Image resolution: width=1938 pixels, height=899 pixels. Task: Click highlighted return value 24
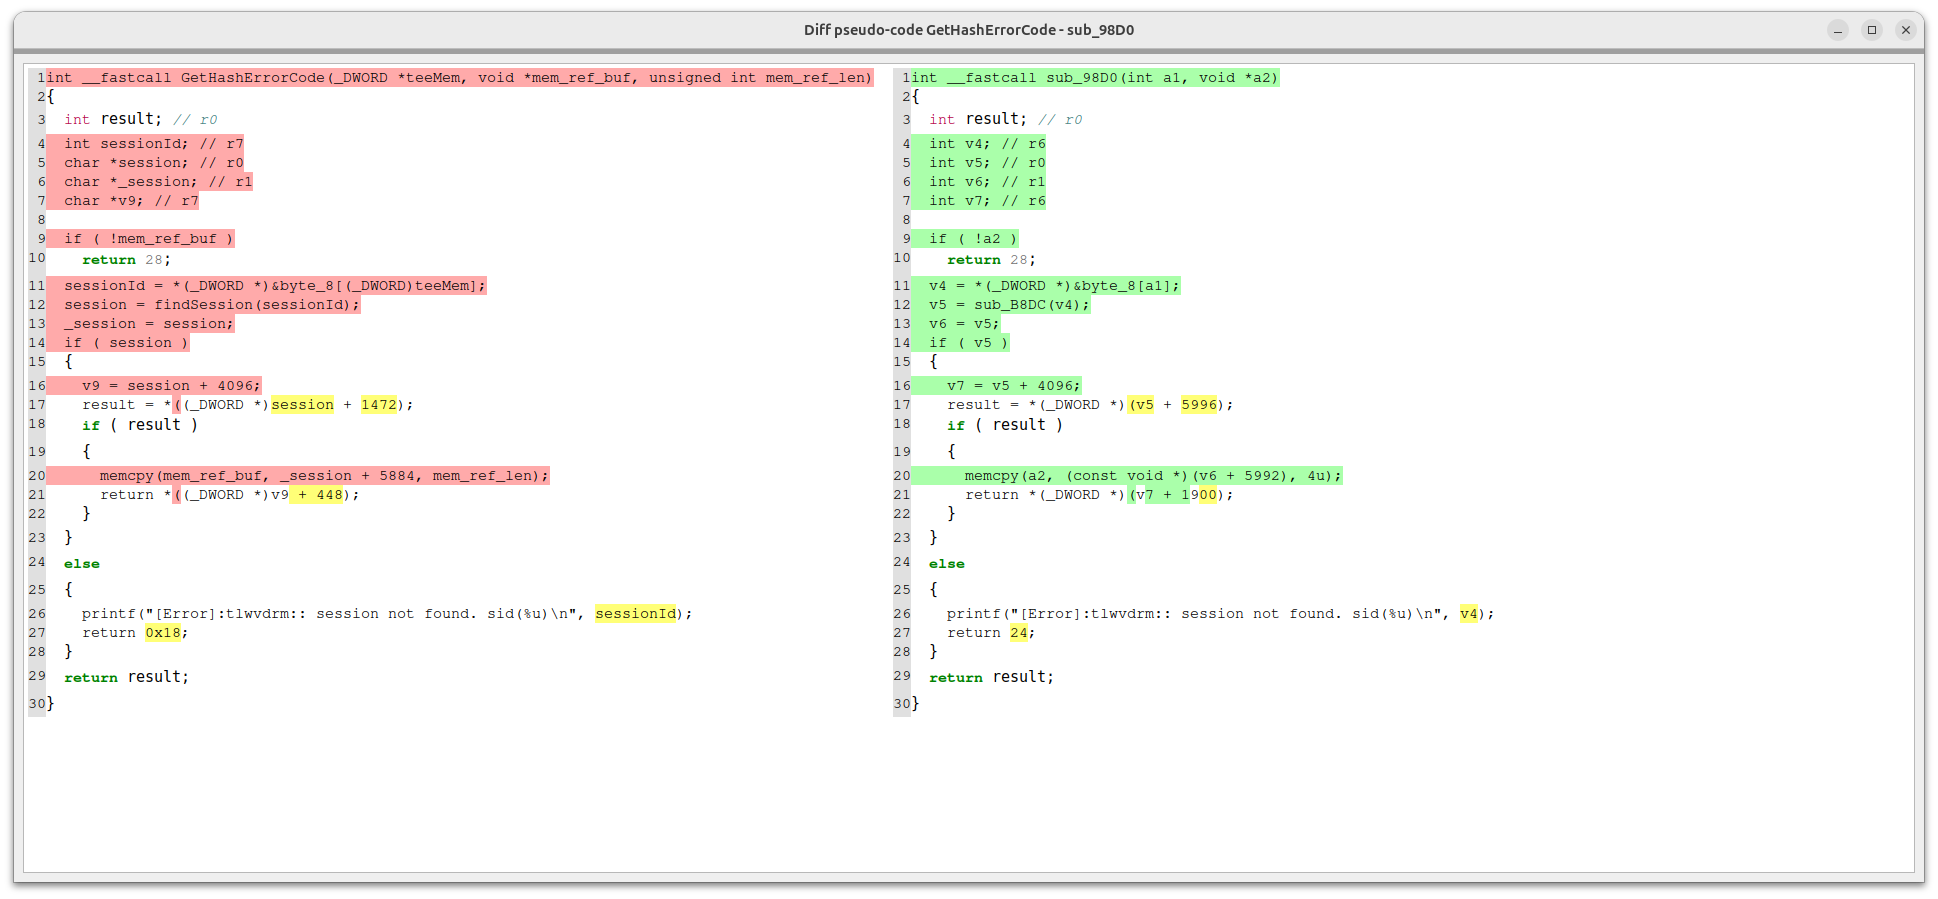click(x=1019, y=633)
